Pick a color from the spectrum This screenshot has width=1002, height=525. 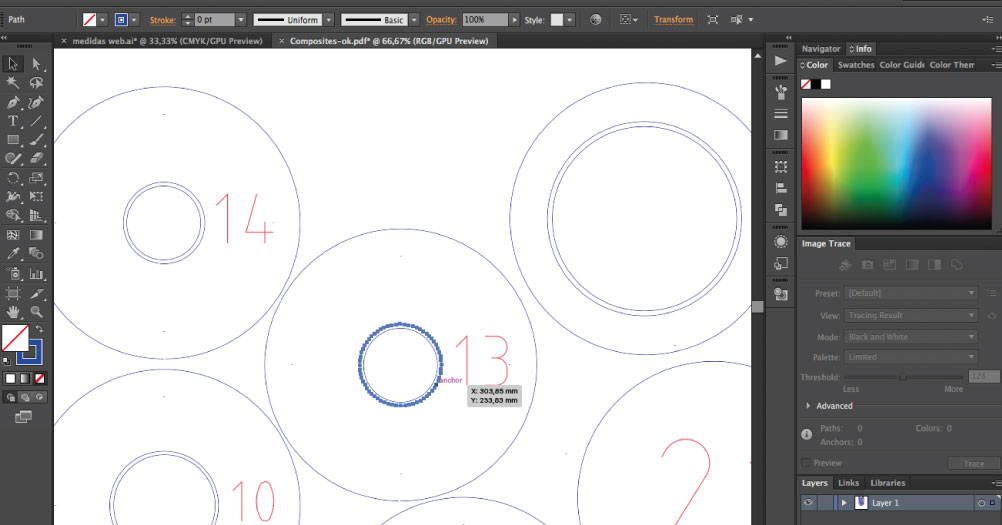click(897, 164)
